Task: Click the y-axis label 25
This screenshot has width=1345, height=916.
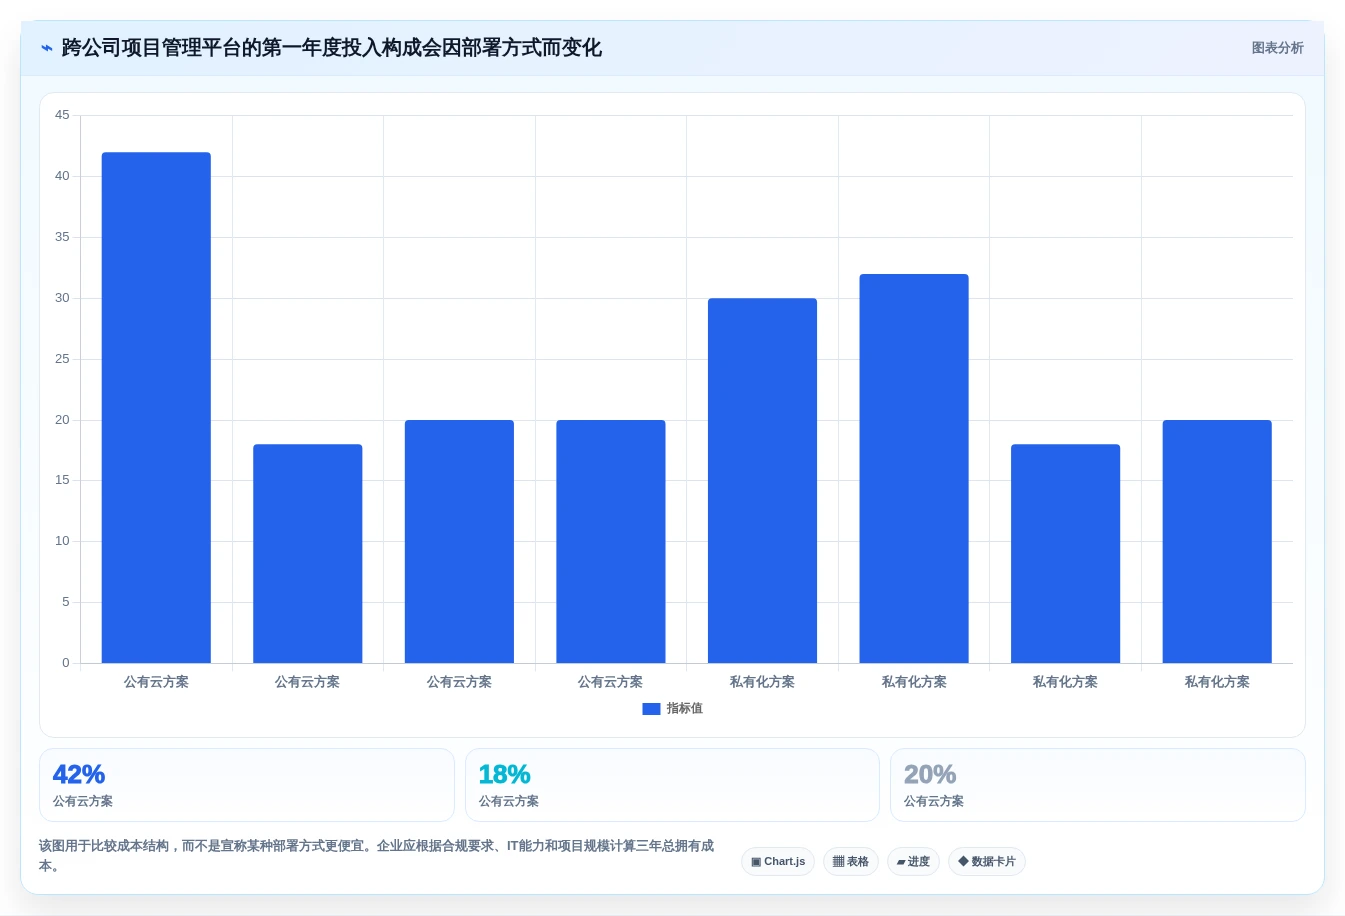Action: point(62,359)
